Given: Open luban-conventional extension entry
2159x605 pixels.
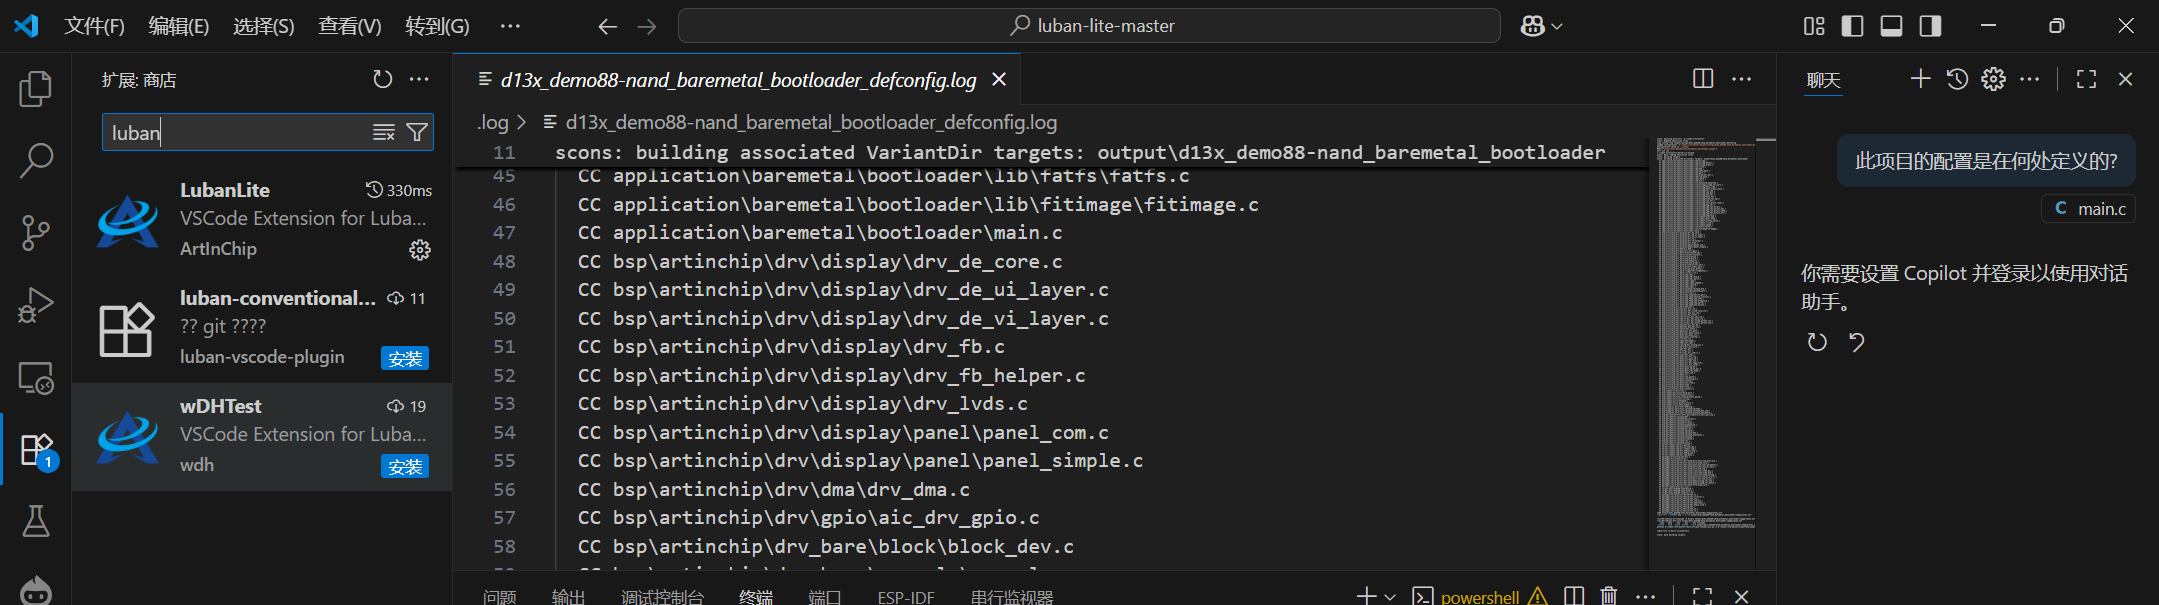Looking at the screenshot, I should coord(262,328).
